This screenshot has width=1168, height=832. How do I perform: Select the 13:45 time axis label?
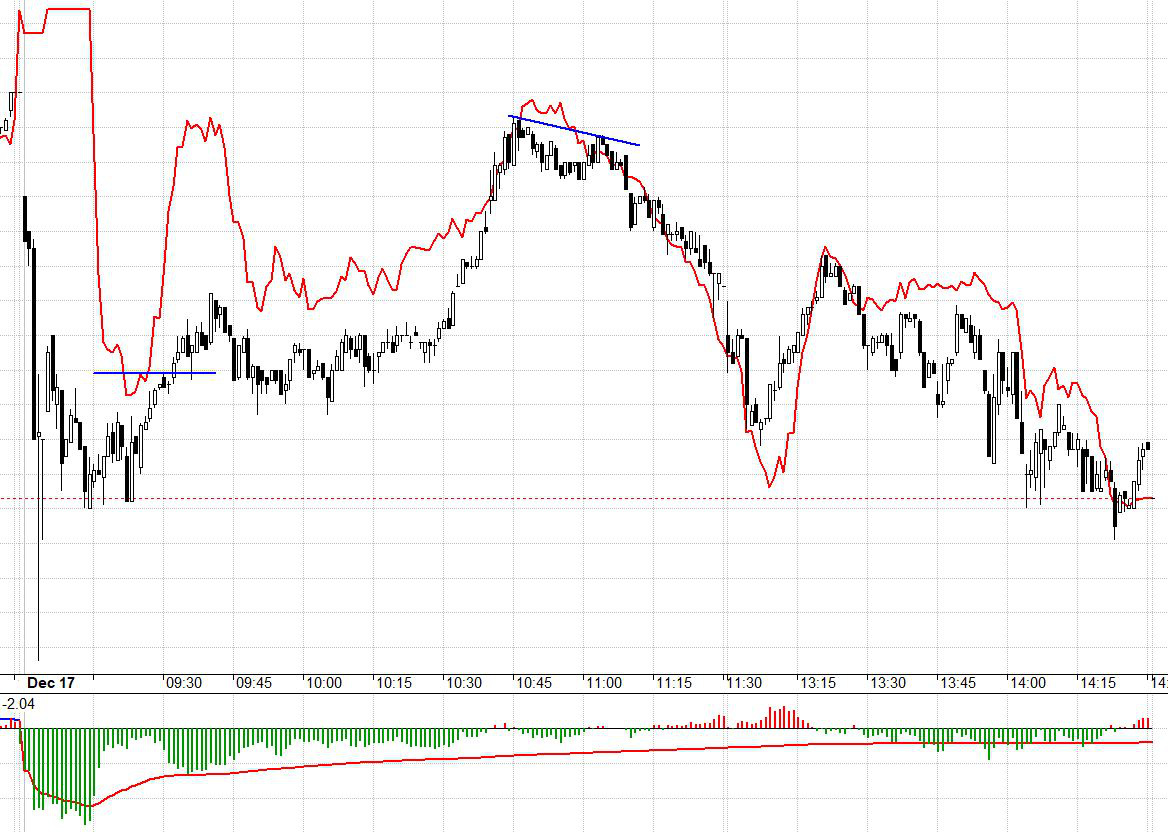click(x=957, y=683)
